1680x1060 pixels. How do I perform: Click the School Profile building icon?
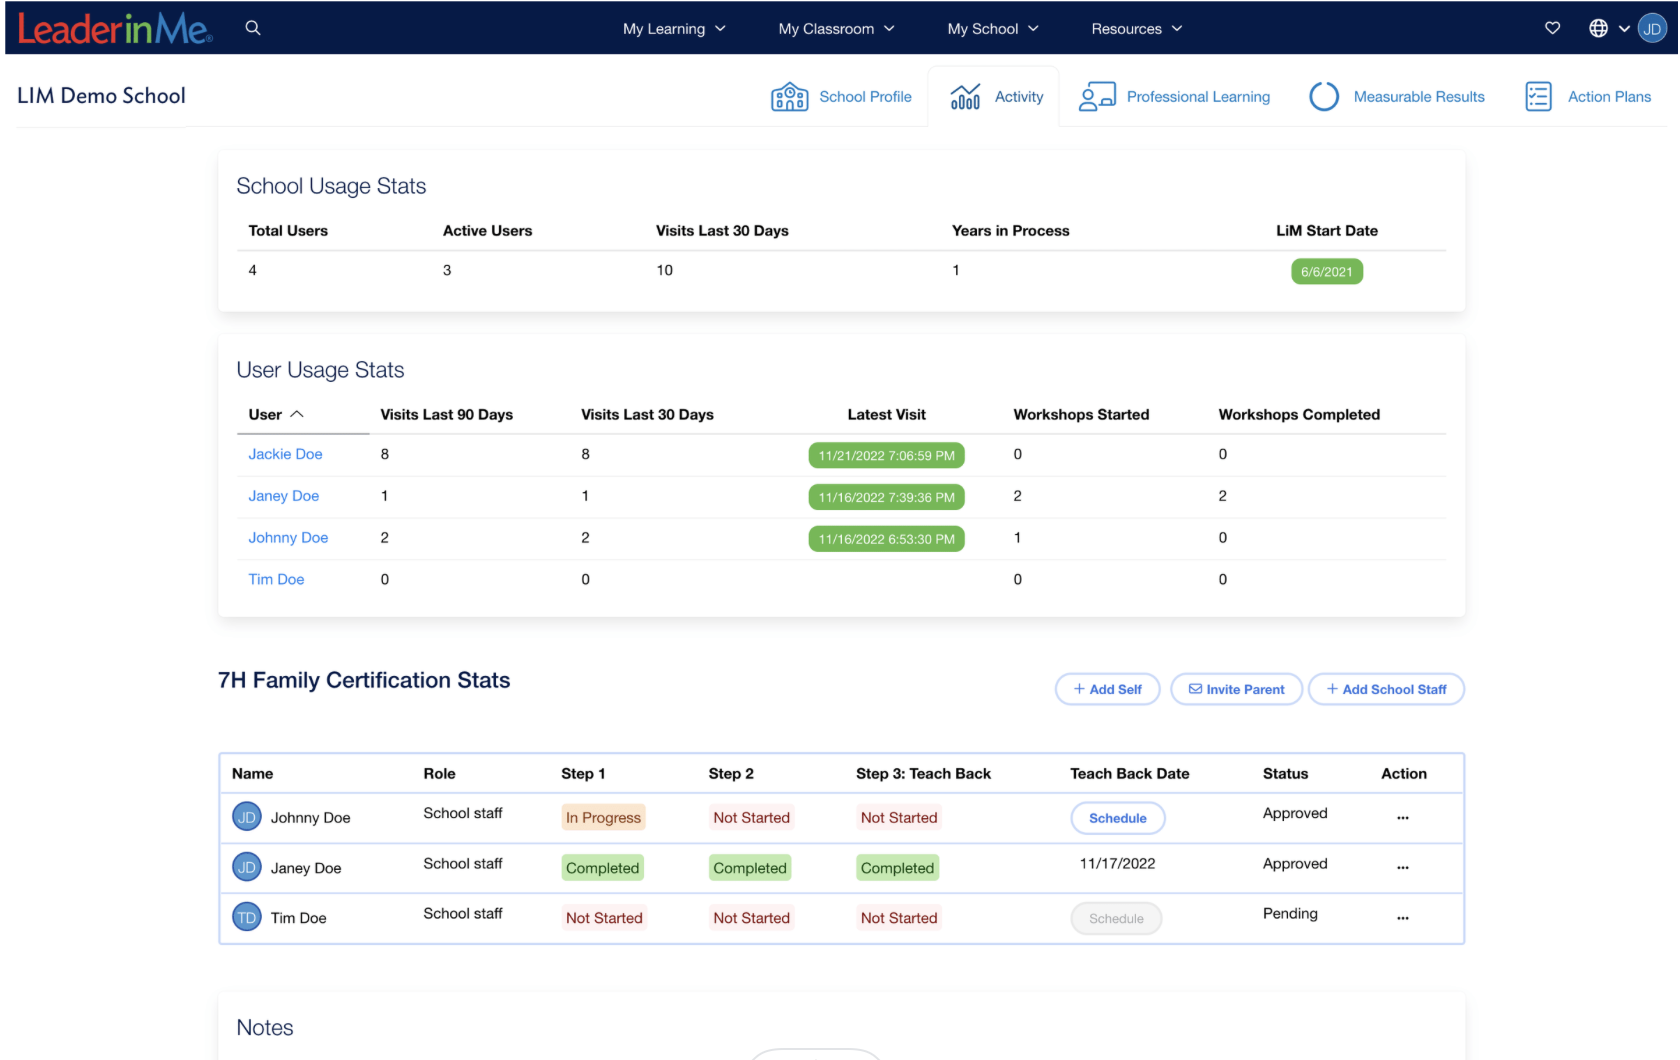[789, 97]
